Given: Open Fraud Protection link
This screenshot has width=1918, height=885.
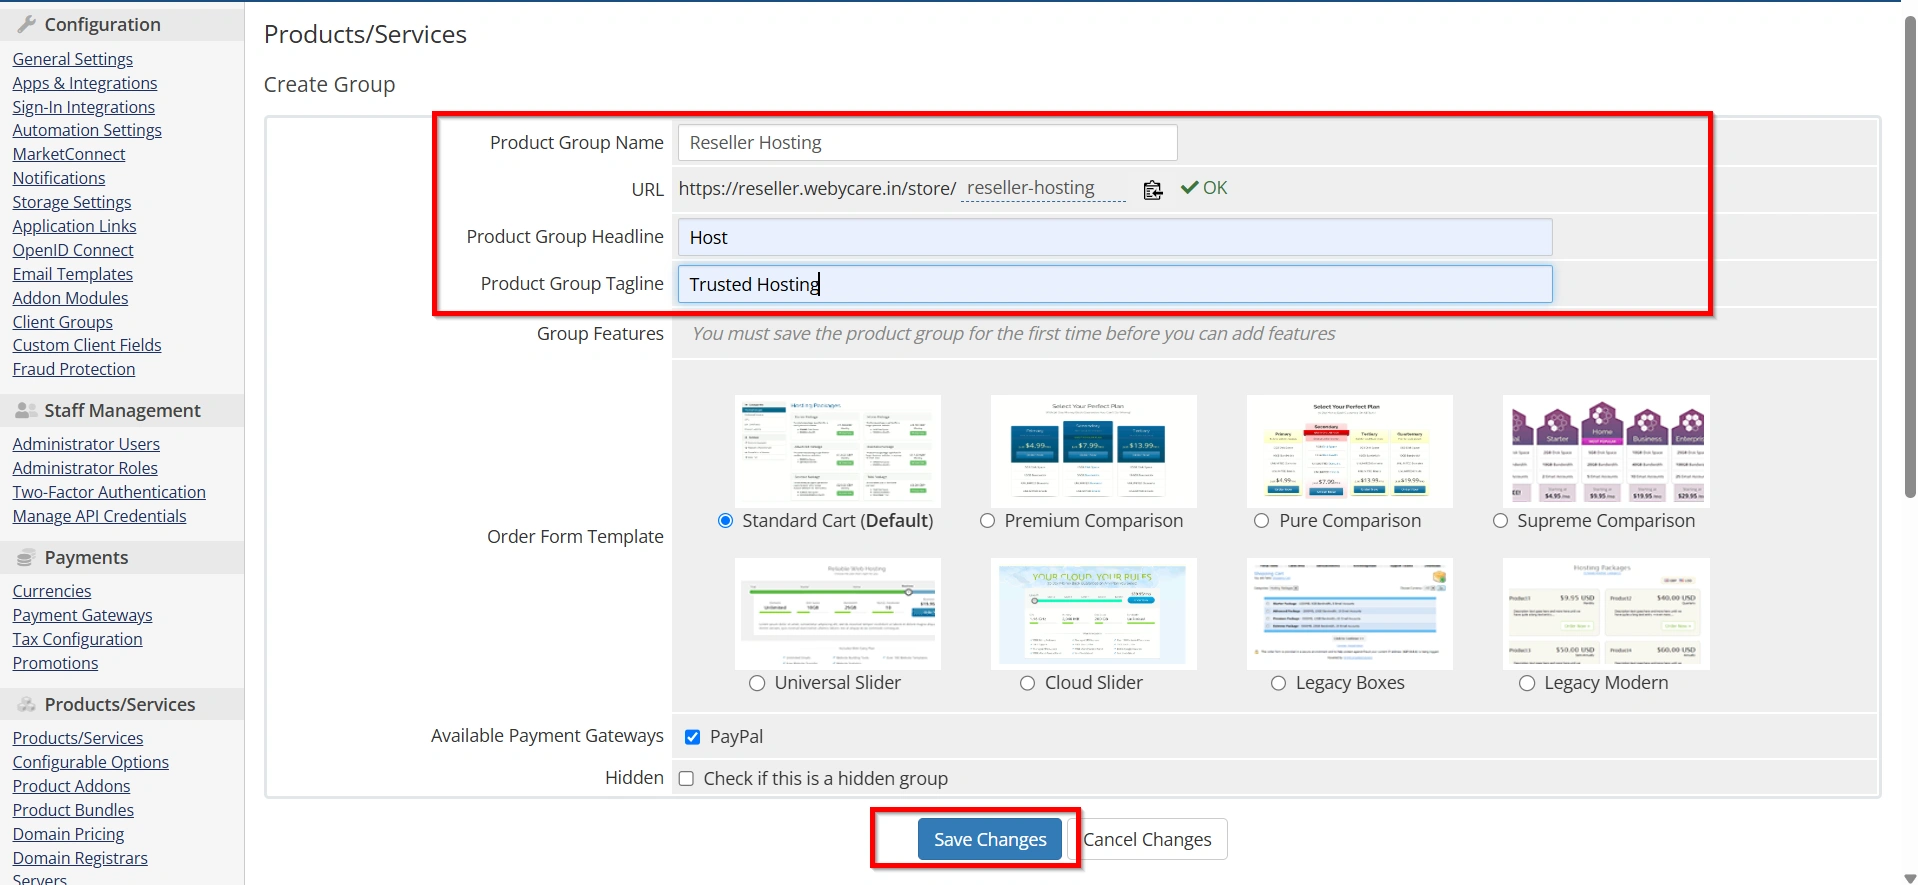Looking at the screenshot, I should (x=74, y=369).
